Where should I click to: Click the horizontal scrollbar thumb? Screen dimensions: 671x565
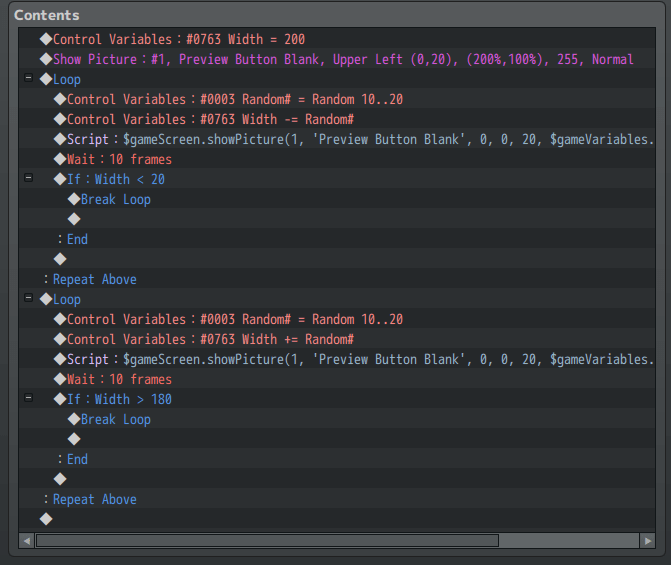[x=267, y=541]
